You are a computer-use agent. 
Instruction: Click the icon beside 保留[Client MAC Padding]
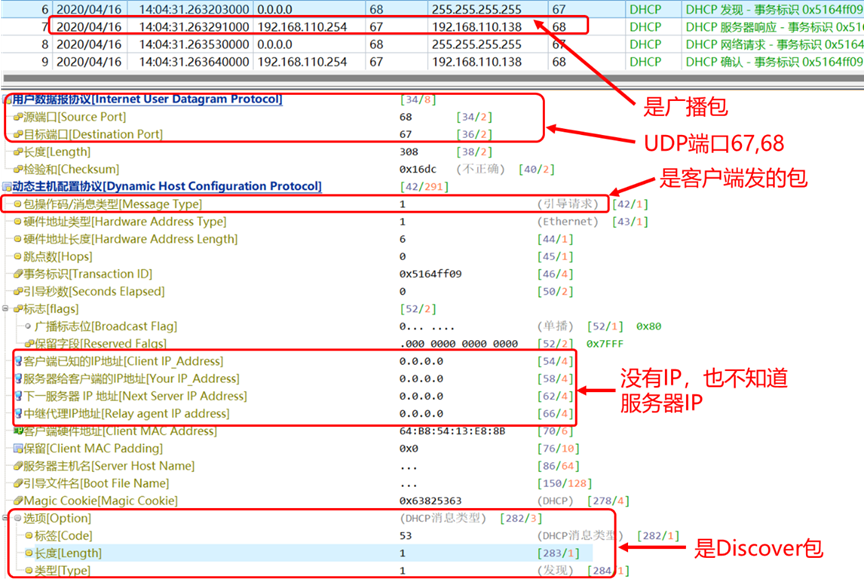tap(18, 448)
